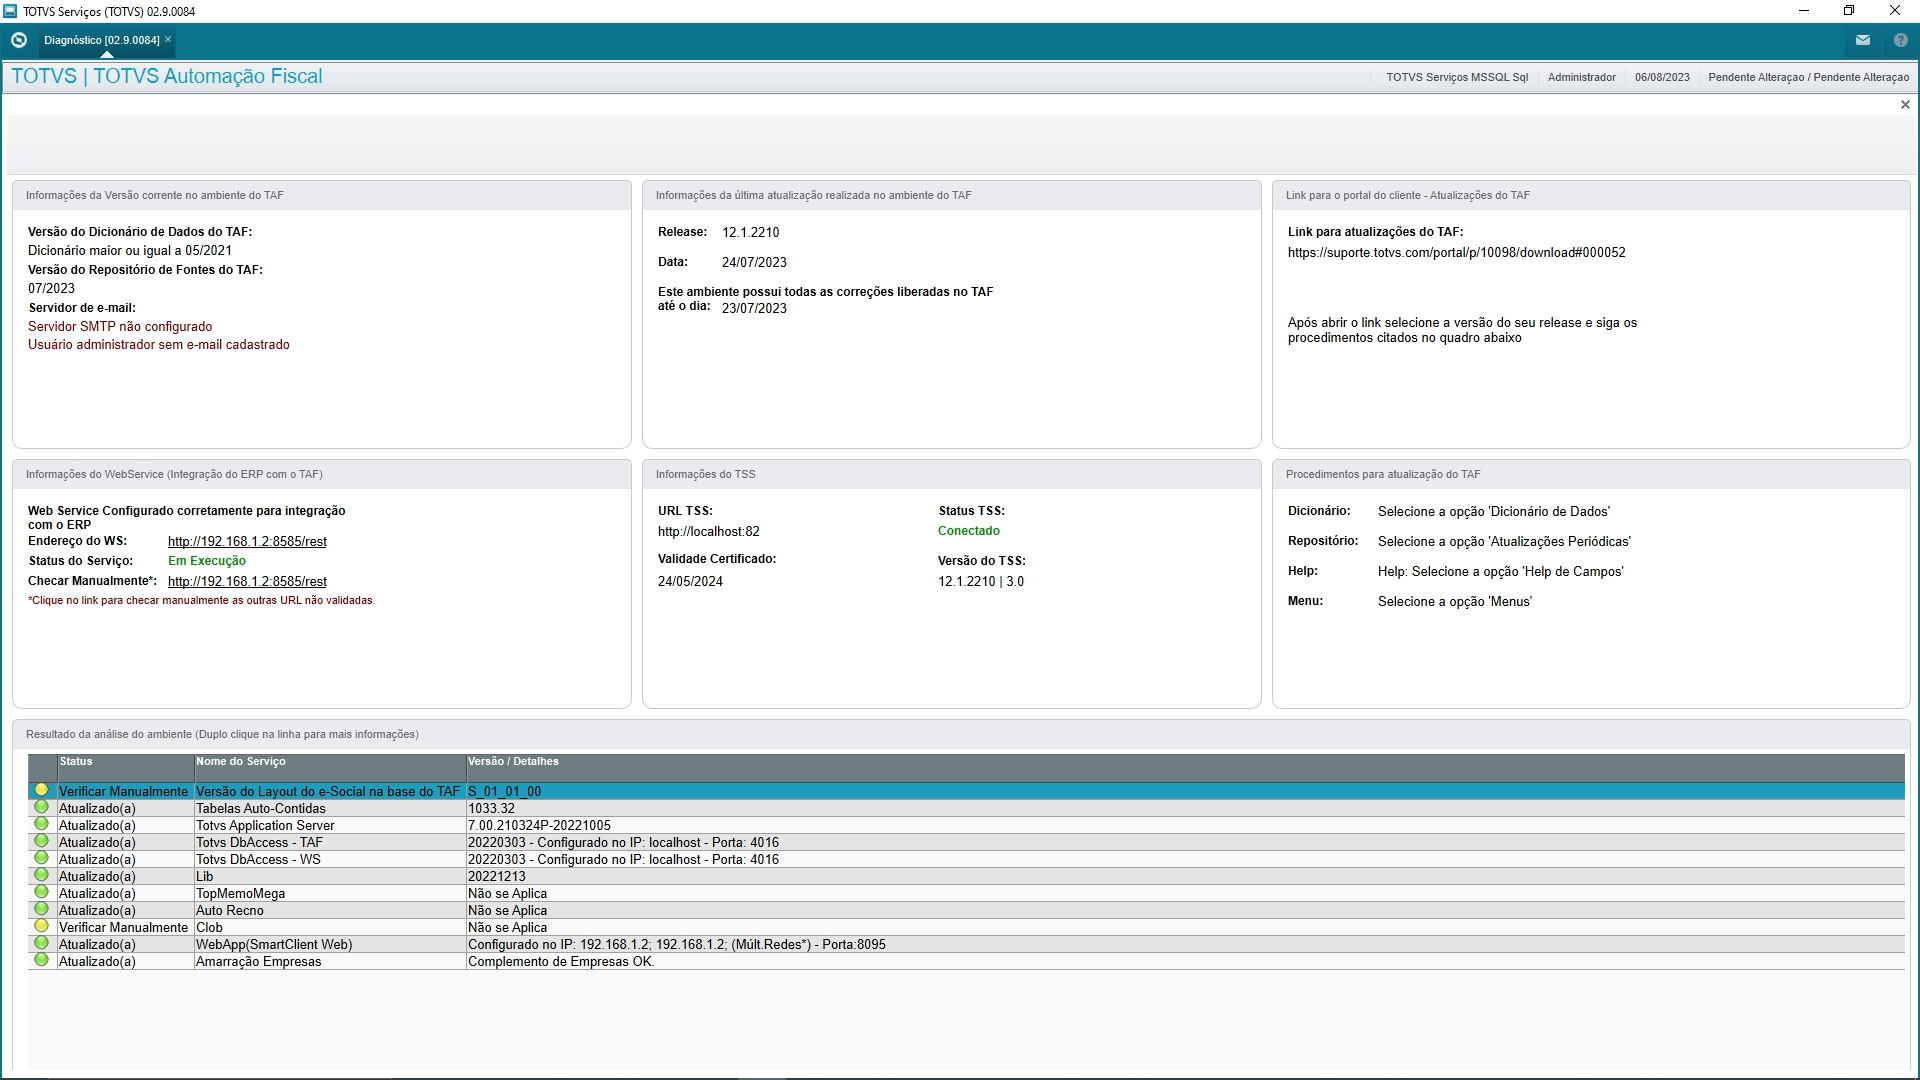Click green status icon for Lib row
Viewport: 1920px width, 1080px height.
point(41,875)
